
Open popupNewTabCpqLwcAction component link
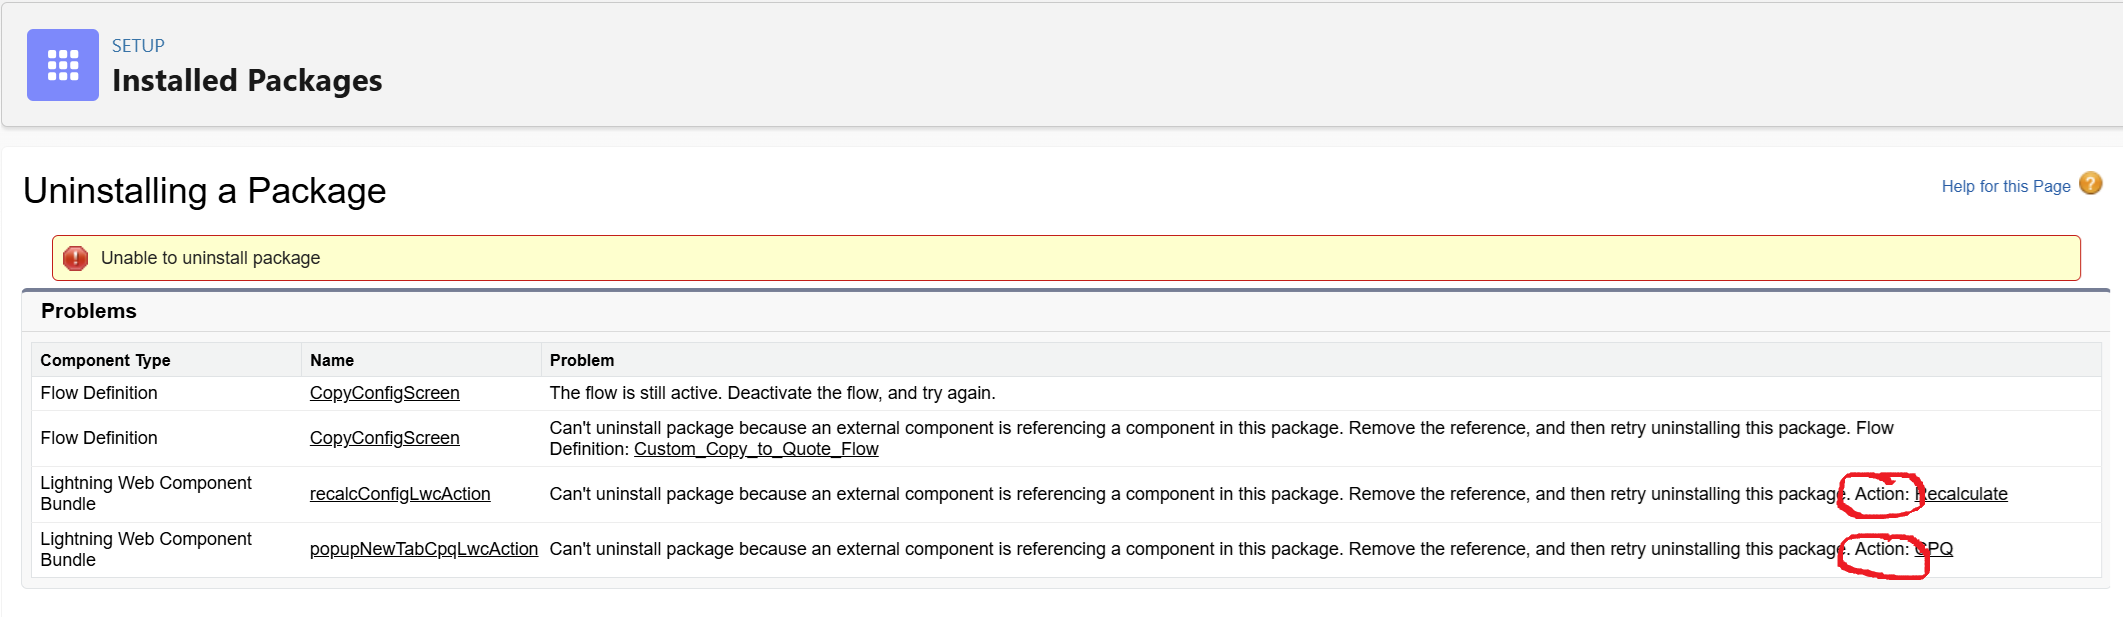coord(424,549)
